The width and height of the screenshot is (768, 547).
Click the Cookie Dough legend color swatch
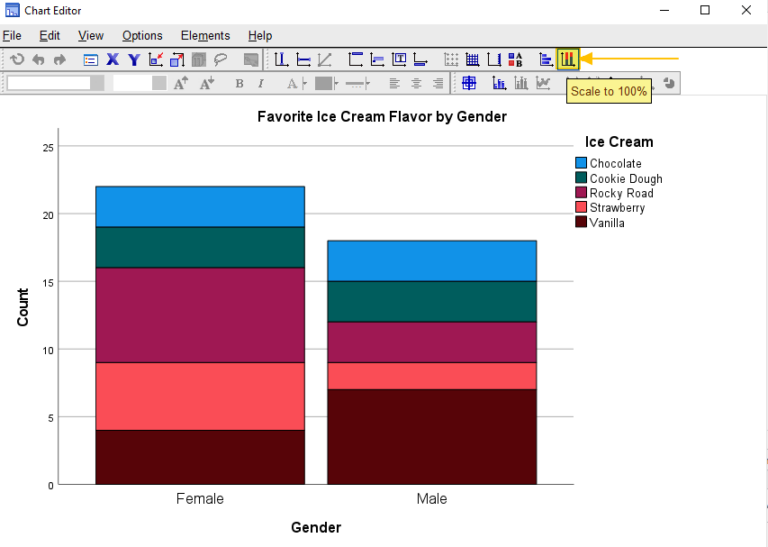click(581, 177)
